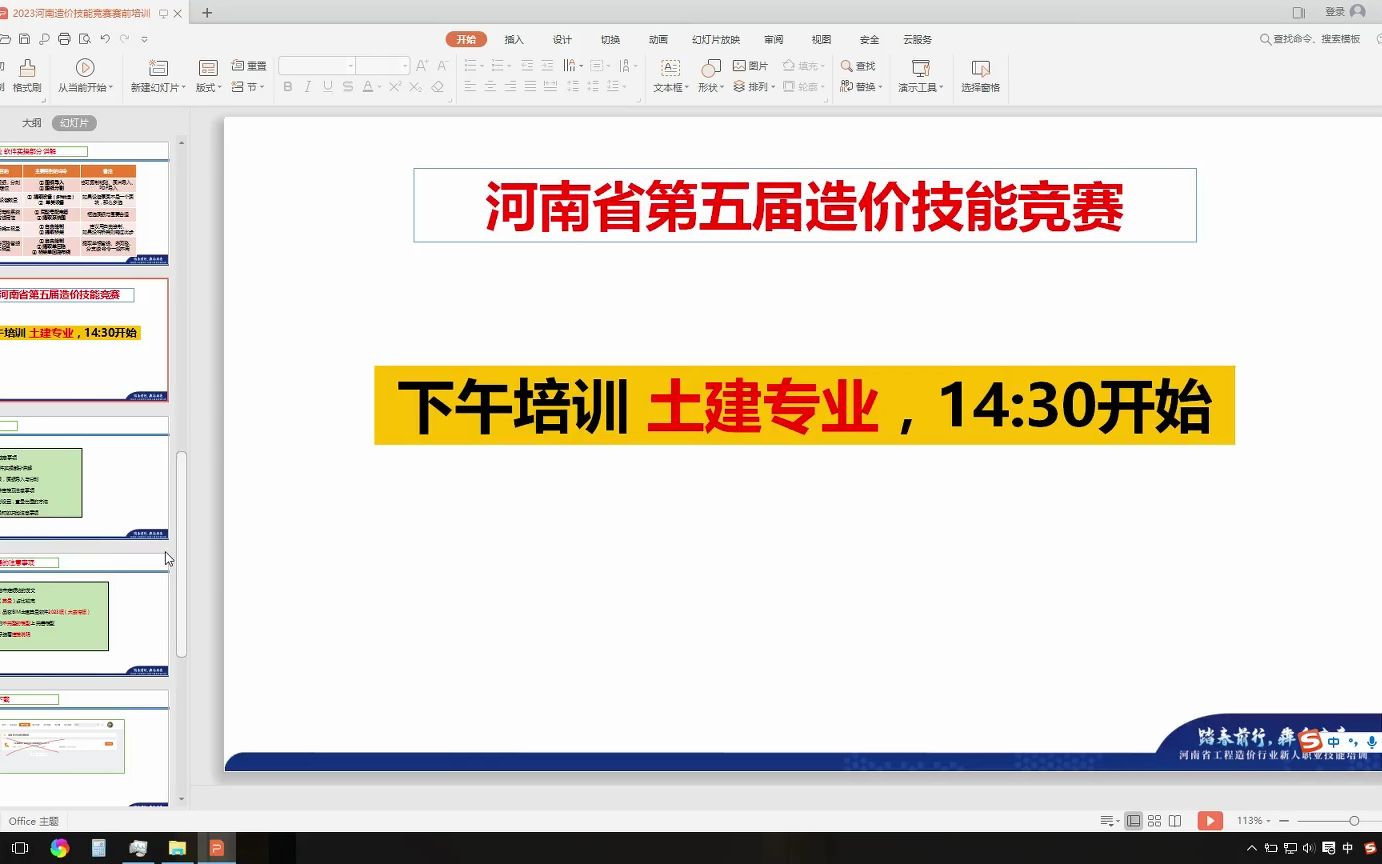Click the justify alignment icon
This screenshot has width=1382, height=864.
point(530,87)
